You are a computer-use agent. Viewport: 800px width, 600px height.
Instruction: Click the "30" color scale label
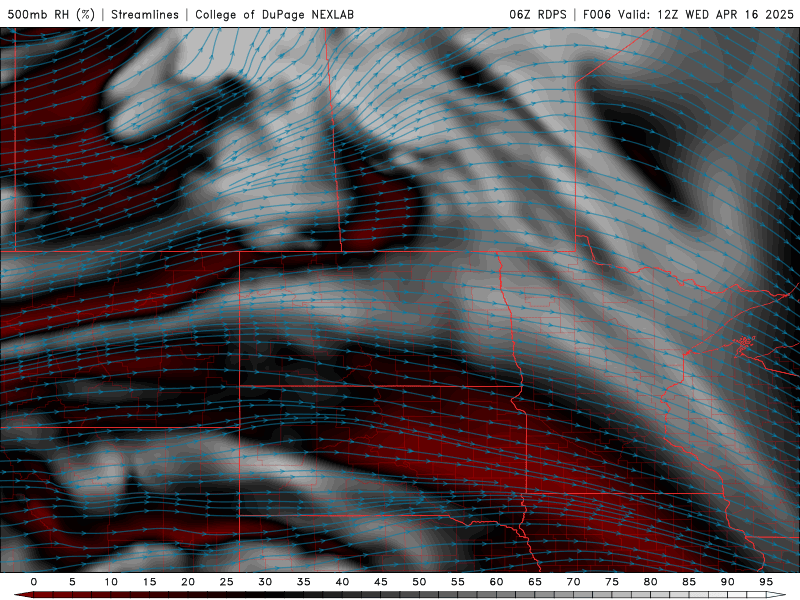click(265, 582)
